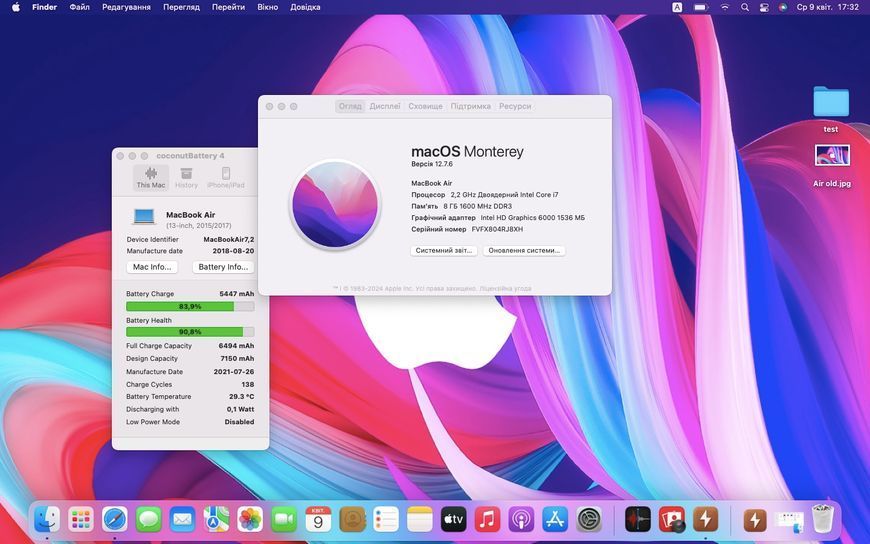Launch FaceTime from the Dock

[284, 520]
